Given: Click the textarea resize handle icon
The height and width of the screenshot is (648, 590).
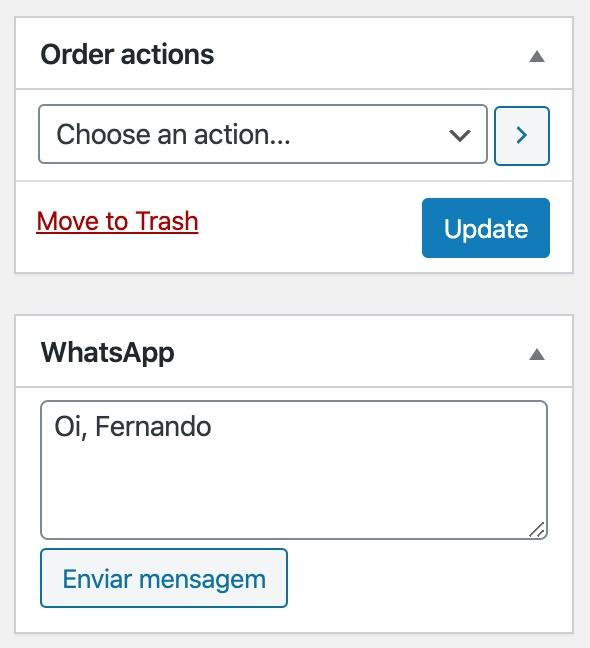Looking at the screenshot, I should click(537, 530).
